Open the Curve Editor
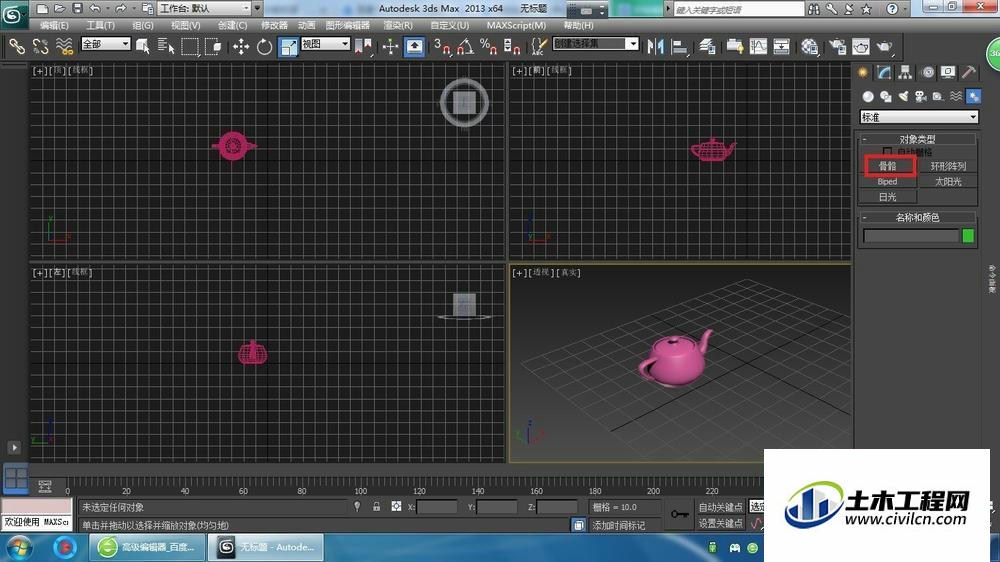This screenshot has height=562, width=1000. pyautogui.click(x=758, y=46)
